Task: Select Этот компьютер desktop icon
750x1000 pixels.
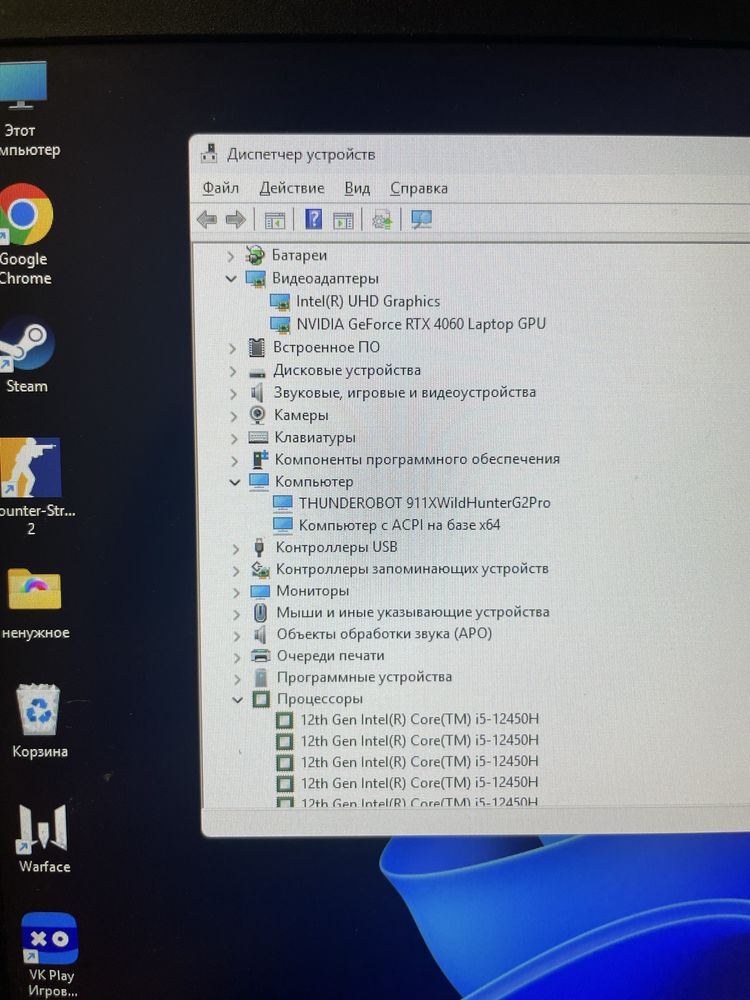Action: [x=26, y=110]
